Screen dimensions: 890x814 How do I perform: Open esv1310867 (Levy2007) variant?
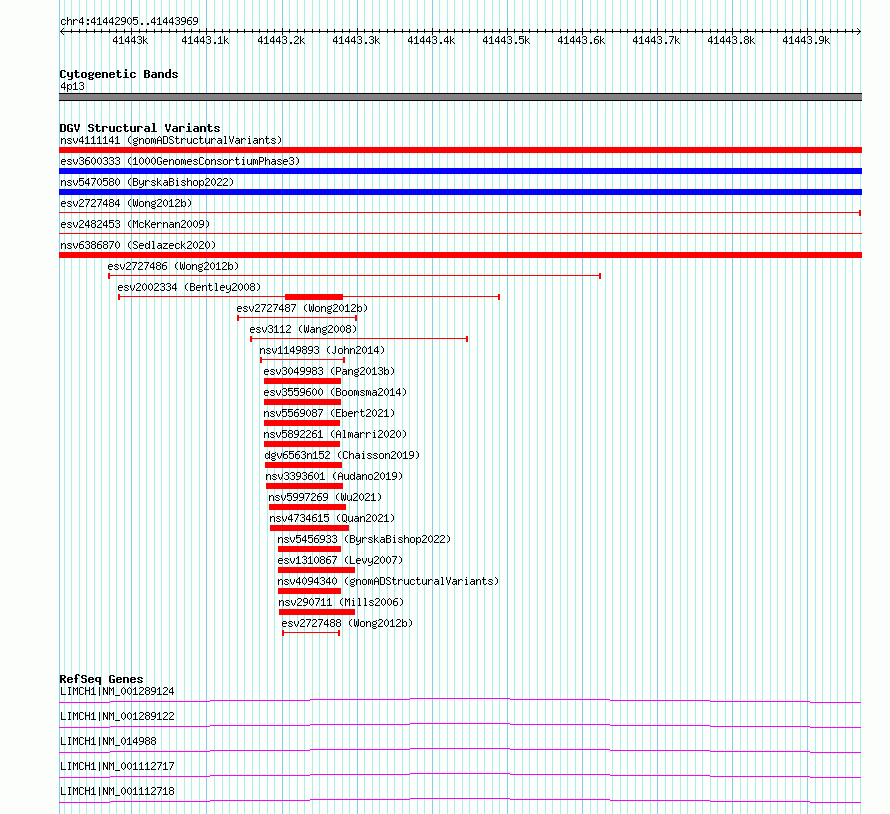(340, 560)
